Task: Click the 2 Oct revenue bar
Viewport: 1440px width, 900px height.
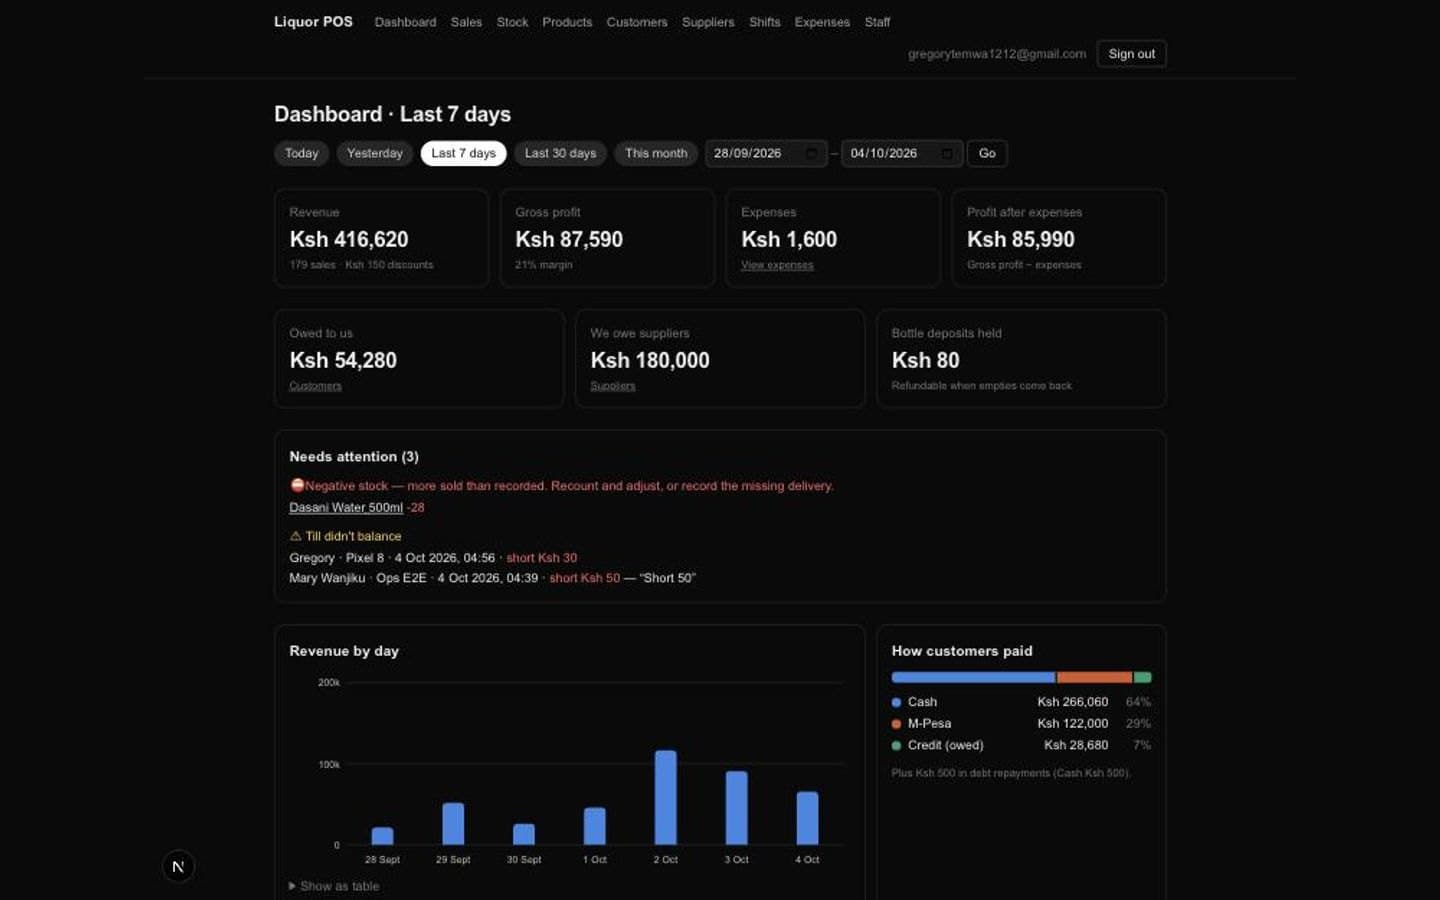Action: tap(665, 798)
